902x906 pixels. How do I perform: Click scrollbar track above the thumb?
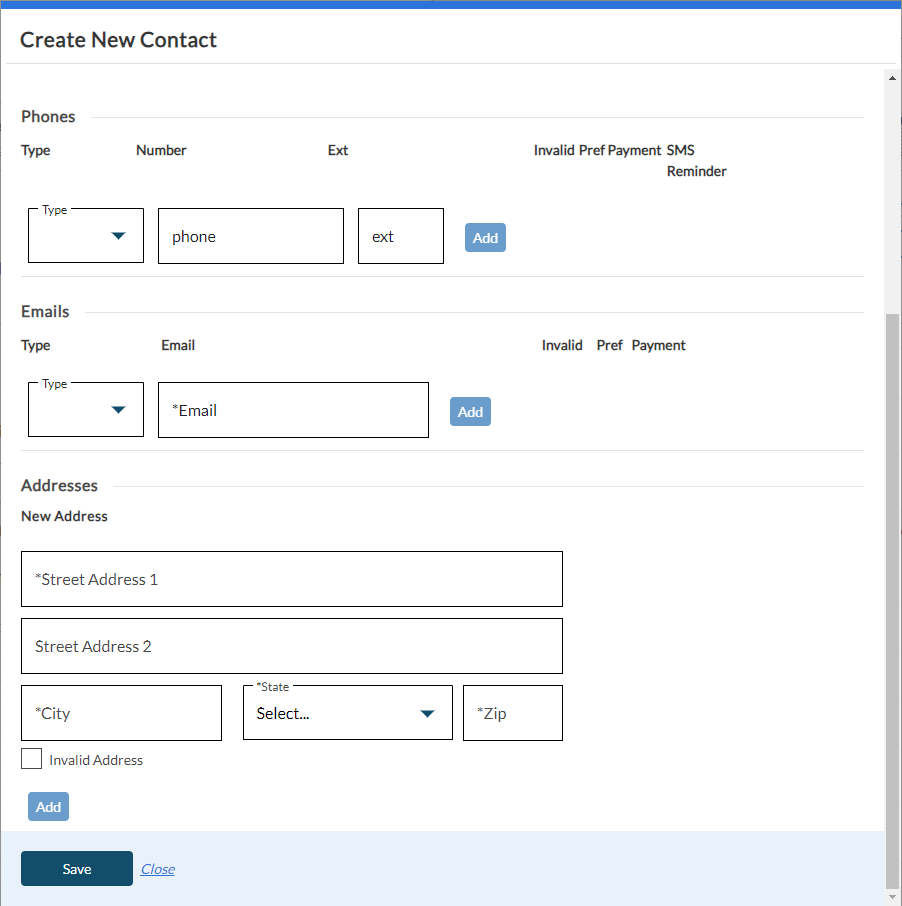[x=893, y=200]
